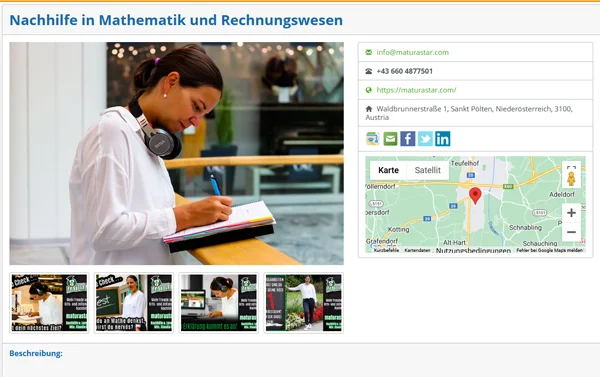600x377 pixels.
Task: Click the Alt-Hart place label on the map
Action: pyautogui.click(x=454, y=243)
